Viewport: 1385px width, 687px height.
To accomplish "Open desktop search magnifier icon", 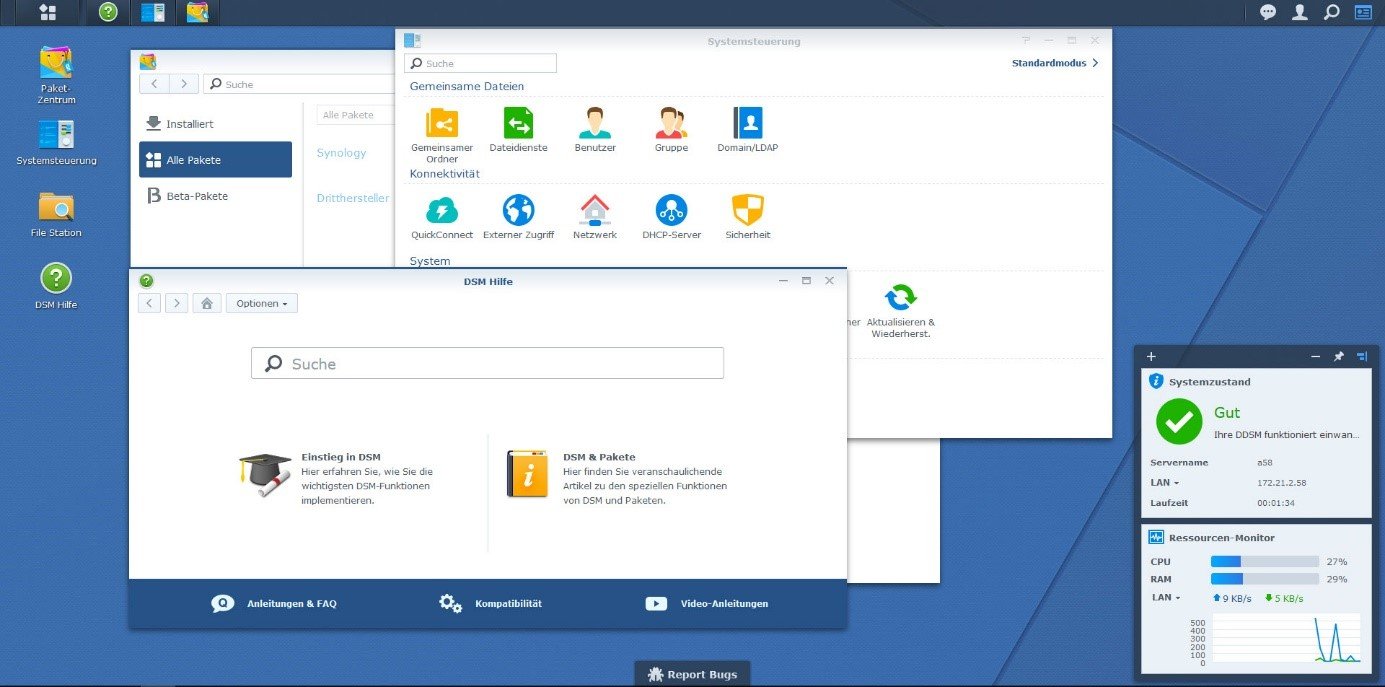I will tap(1331, 12).
